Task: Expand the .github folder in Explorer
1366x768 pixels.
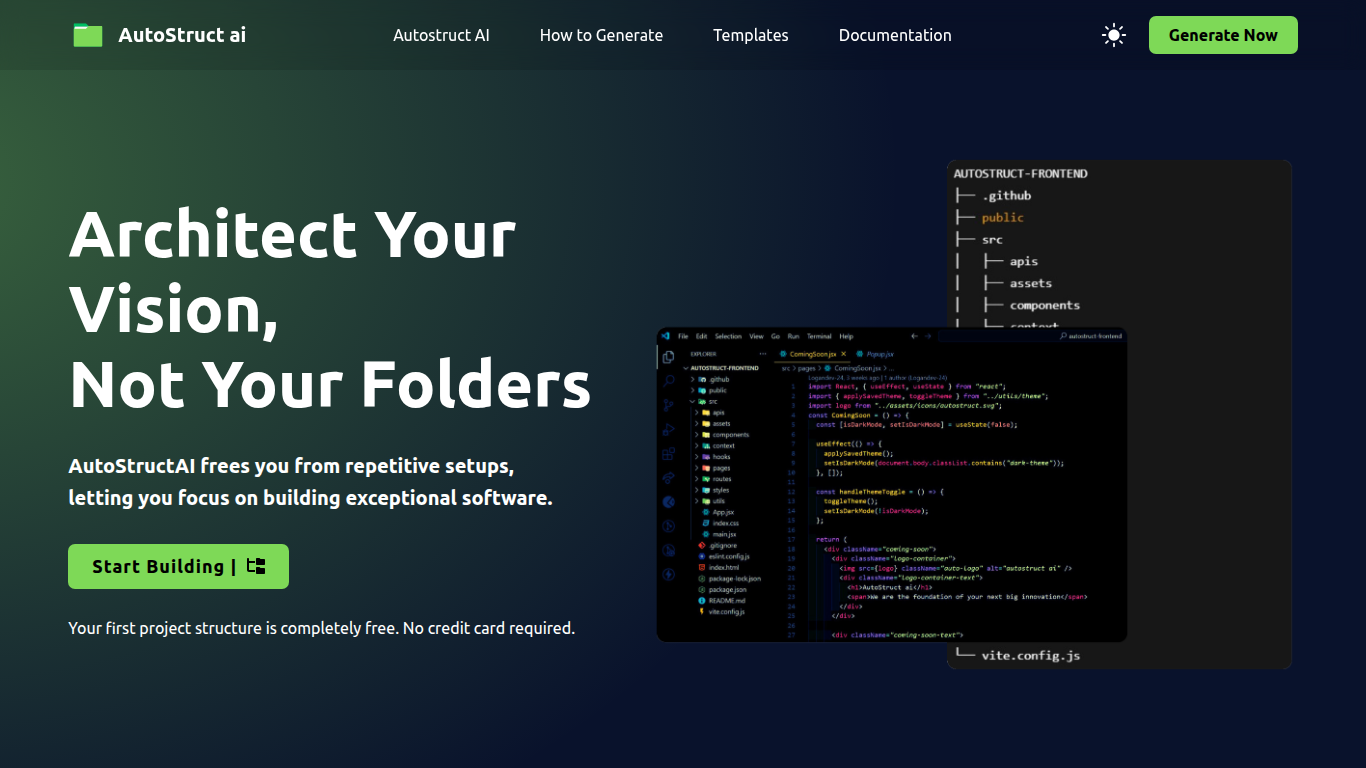Action: pos(719,380)
